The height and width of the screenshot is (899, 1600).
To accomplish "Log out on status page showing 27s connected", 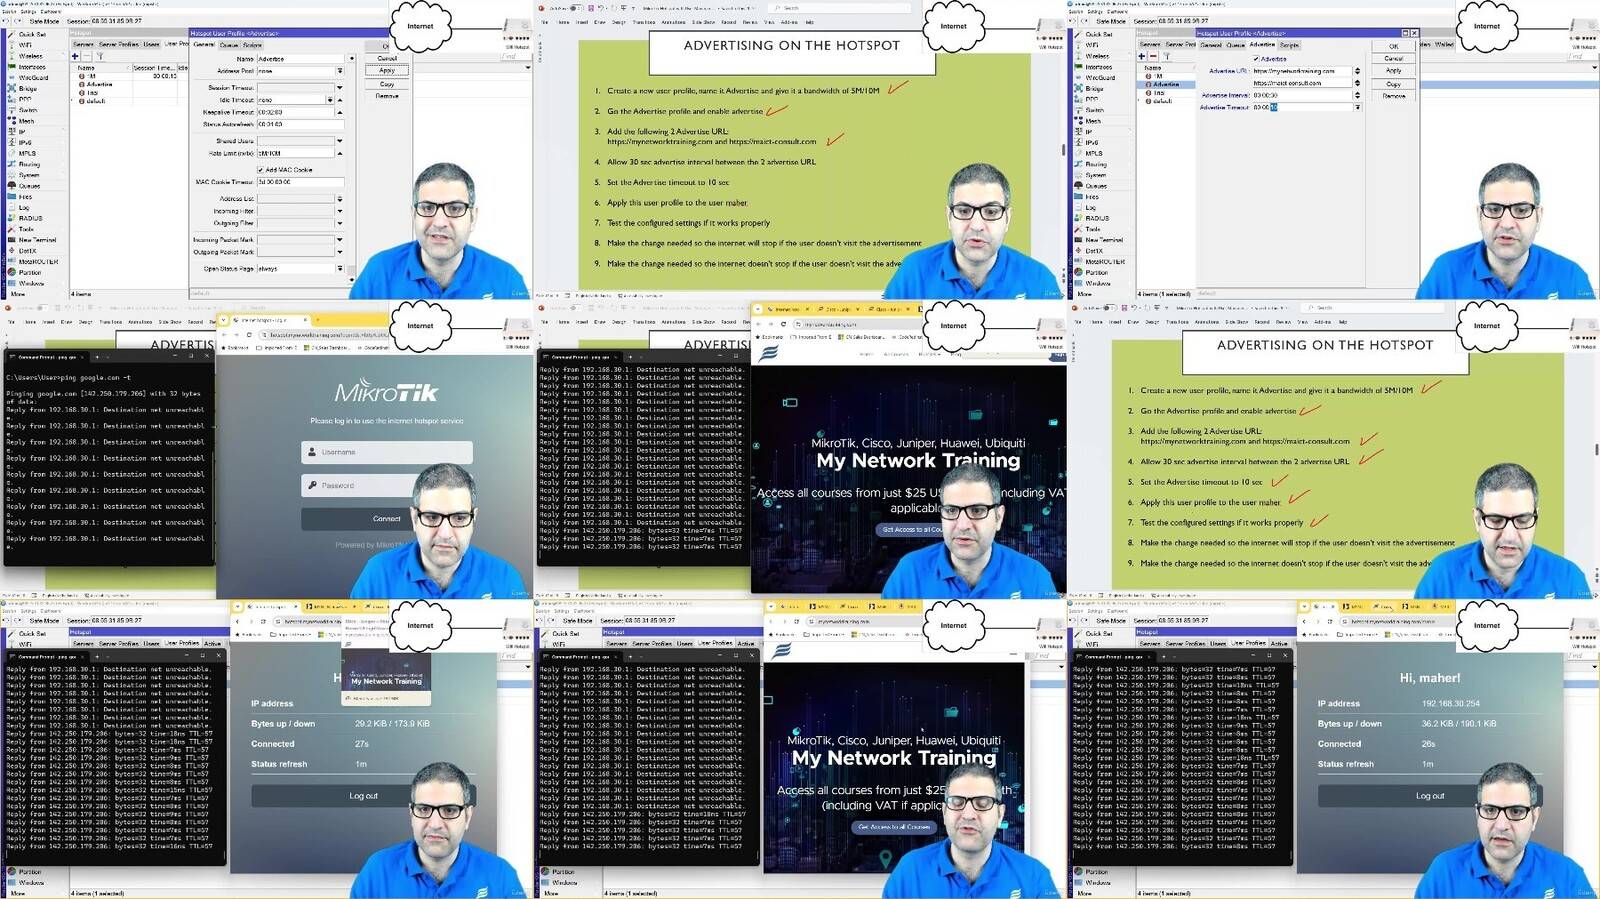I will [x=363, y=796].
